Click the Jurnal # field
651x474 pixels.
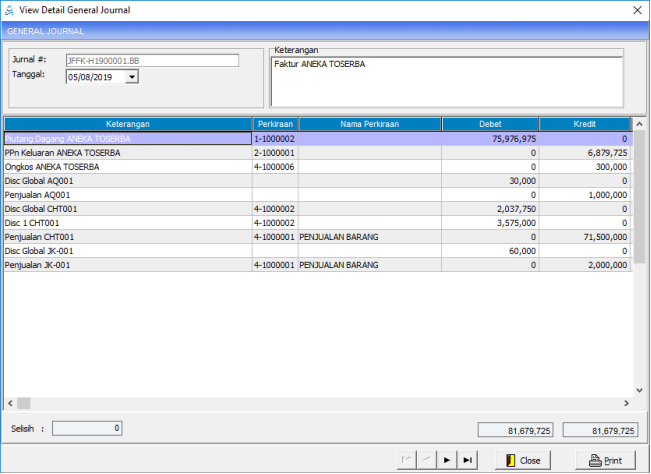point(152,60)
